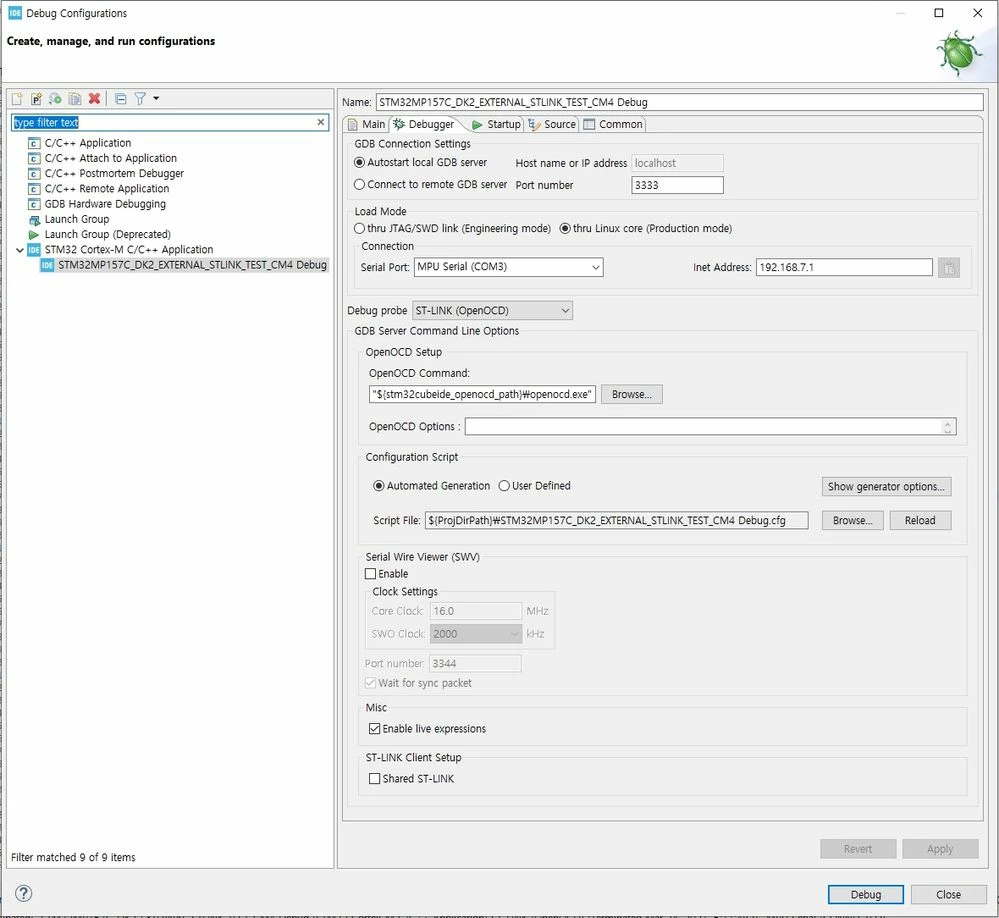Open SWO Clock dropdown
The height and width of the screenshot is (918, 999).
tap(476, 635)
